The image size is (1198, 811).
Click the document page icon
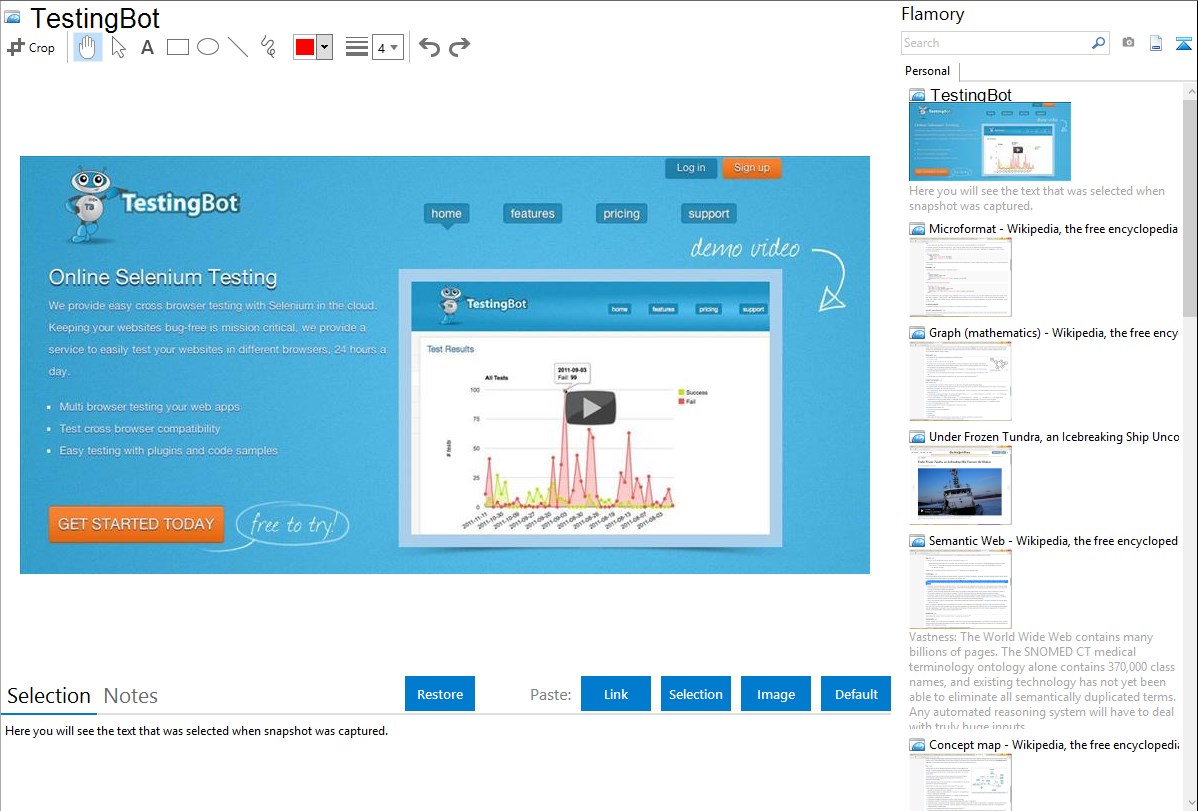1156,43
